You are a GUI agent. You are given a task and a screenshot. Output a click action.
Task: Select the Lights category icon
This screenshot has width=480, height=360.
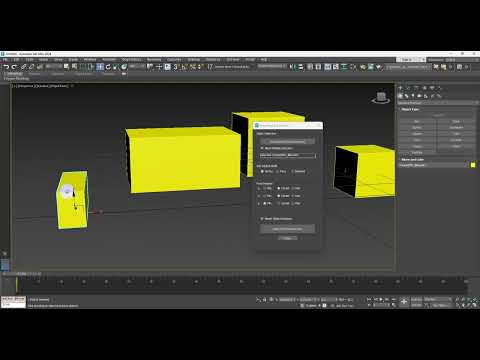(x=413, y=96)
